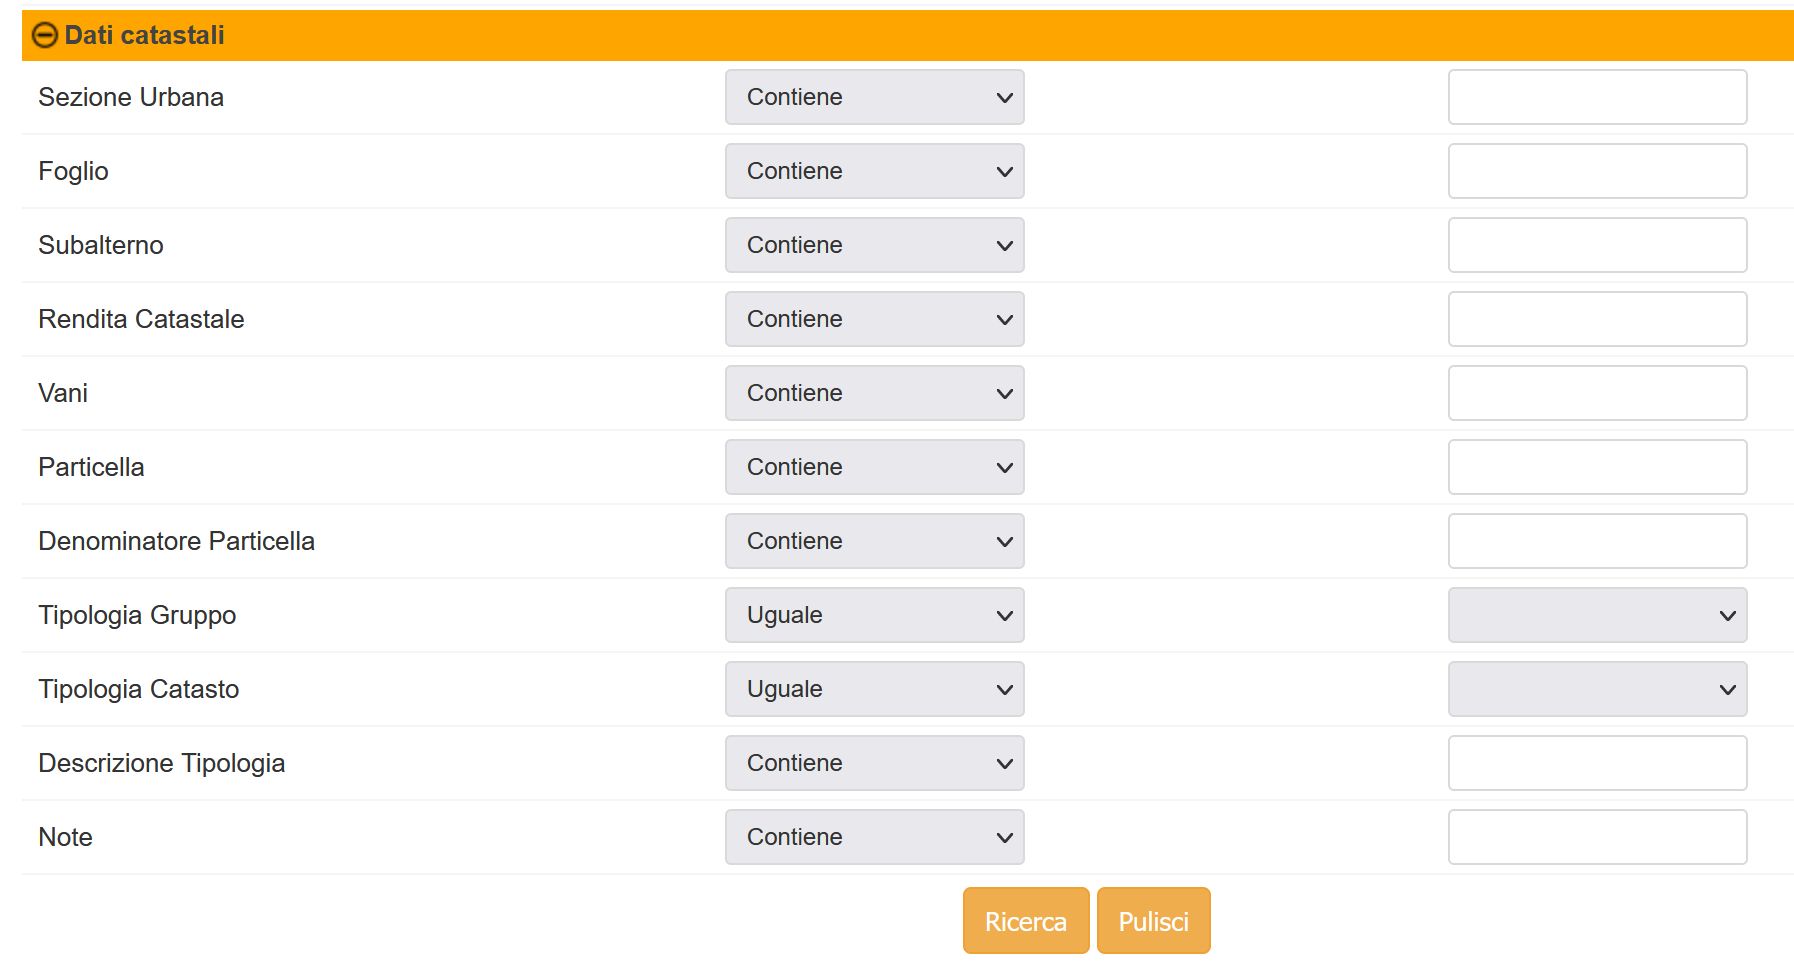The image size is (1794, 977).
Task: Focus the Foglio value field
Action: 1597,171
